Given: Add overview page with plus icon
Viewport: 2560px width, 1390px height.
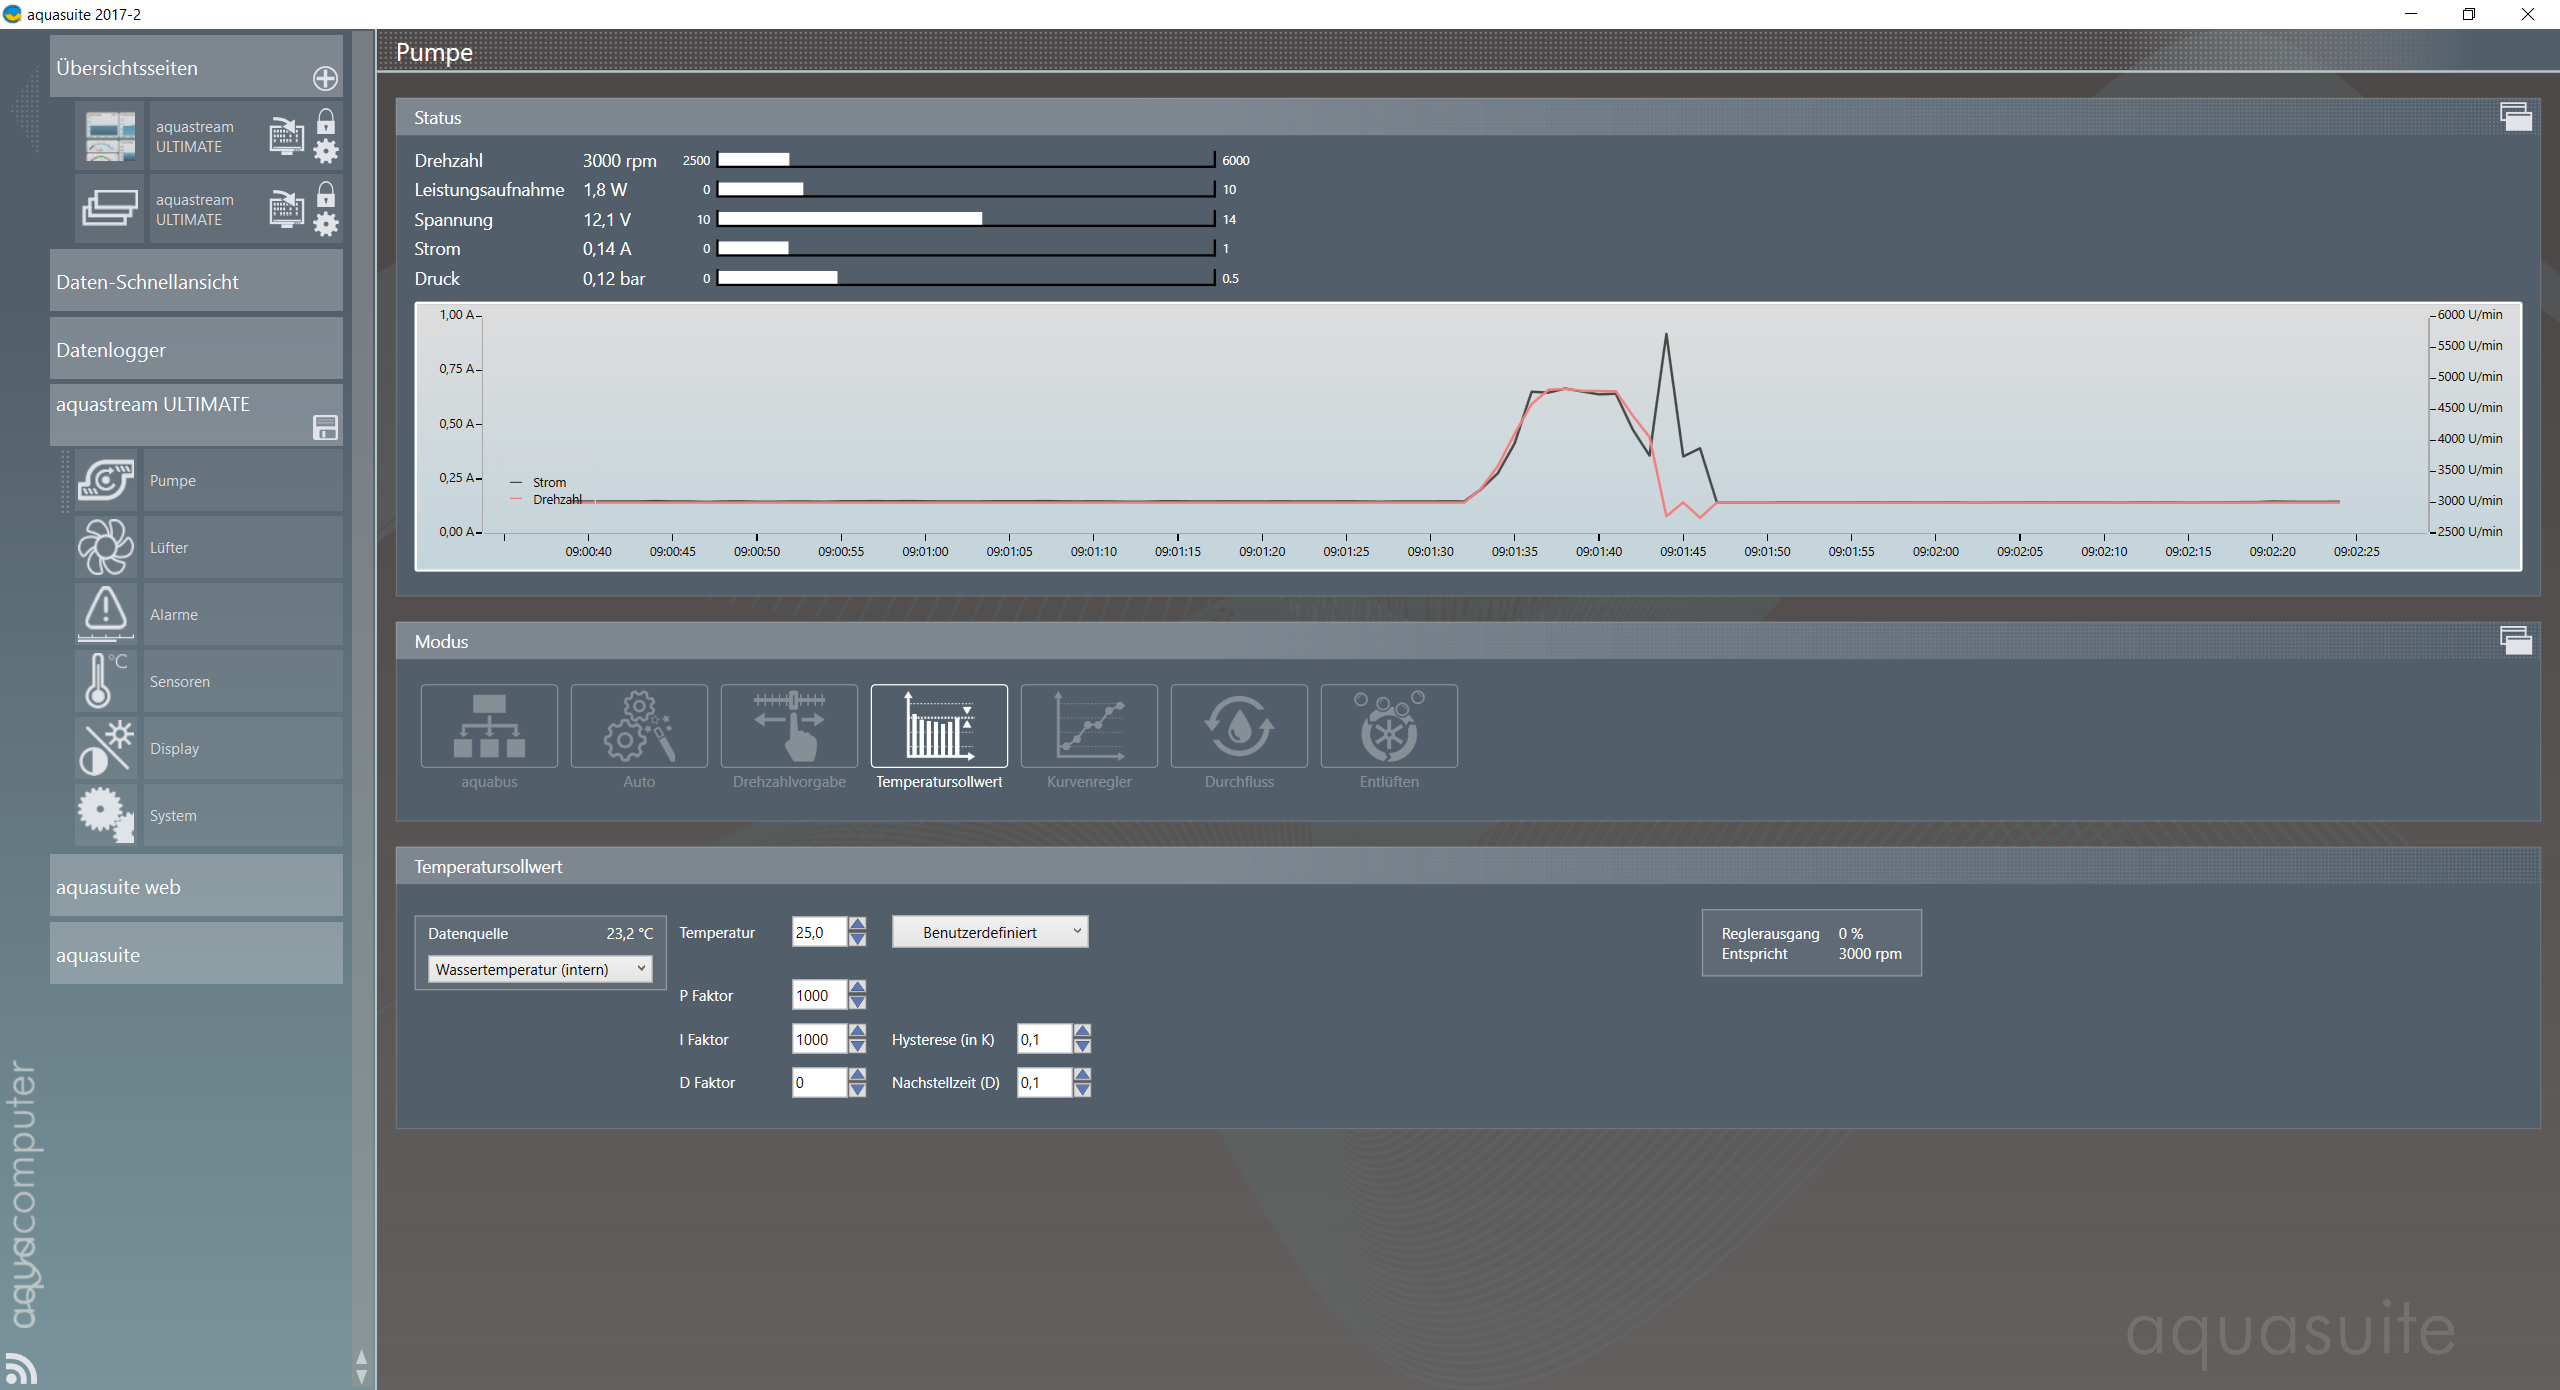Looking at the screenshot, I should point(325,78).
